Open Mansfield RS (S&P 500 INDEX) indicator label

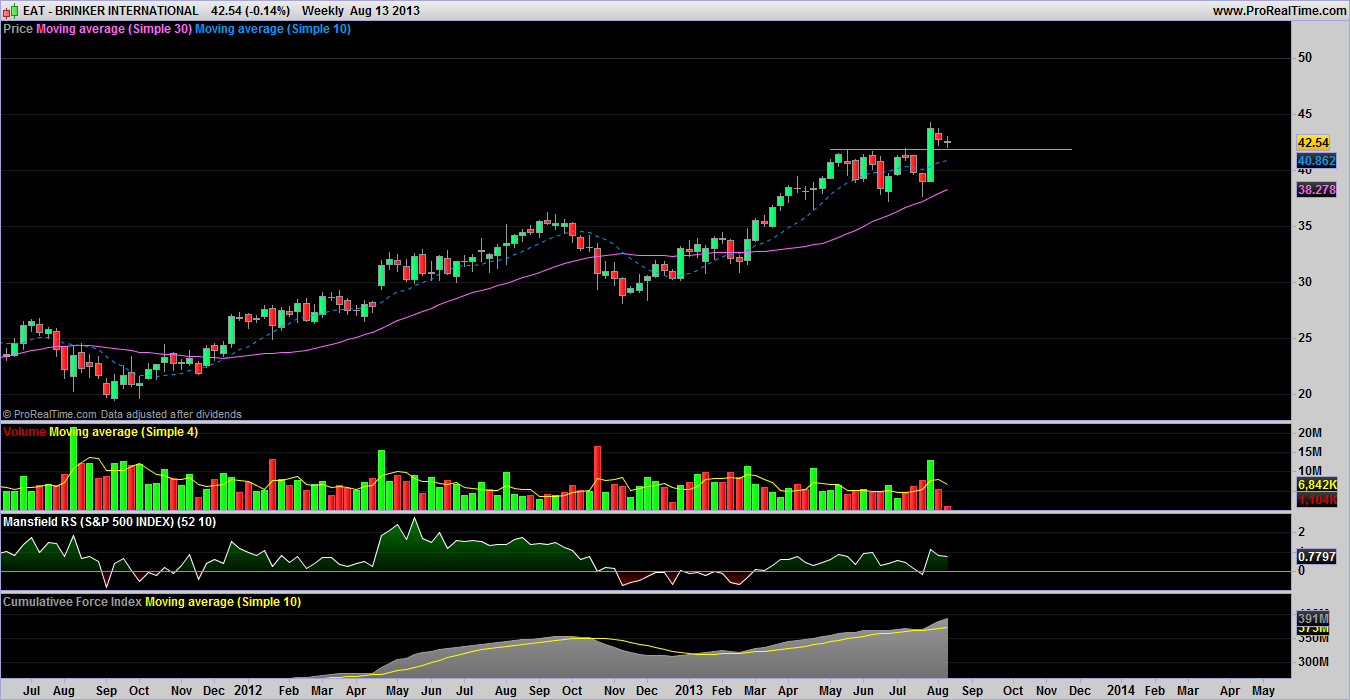click(109, 522)
